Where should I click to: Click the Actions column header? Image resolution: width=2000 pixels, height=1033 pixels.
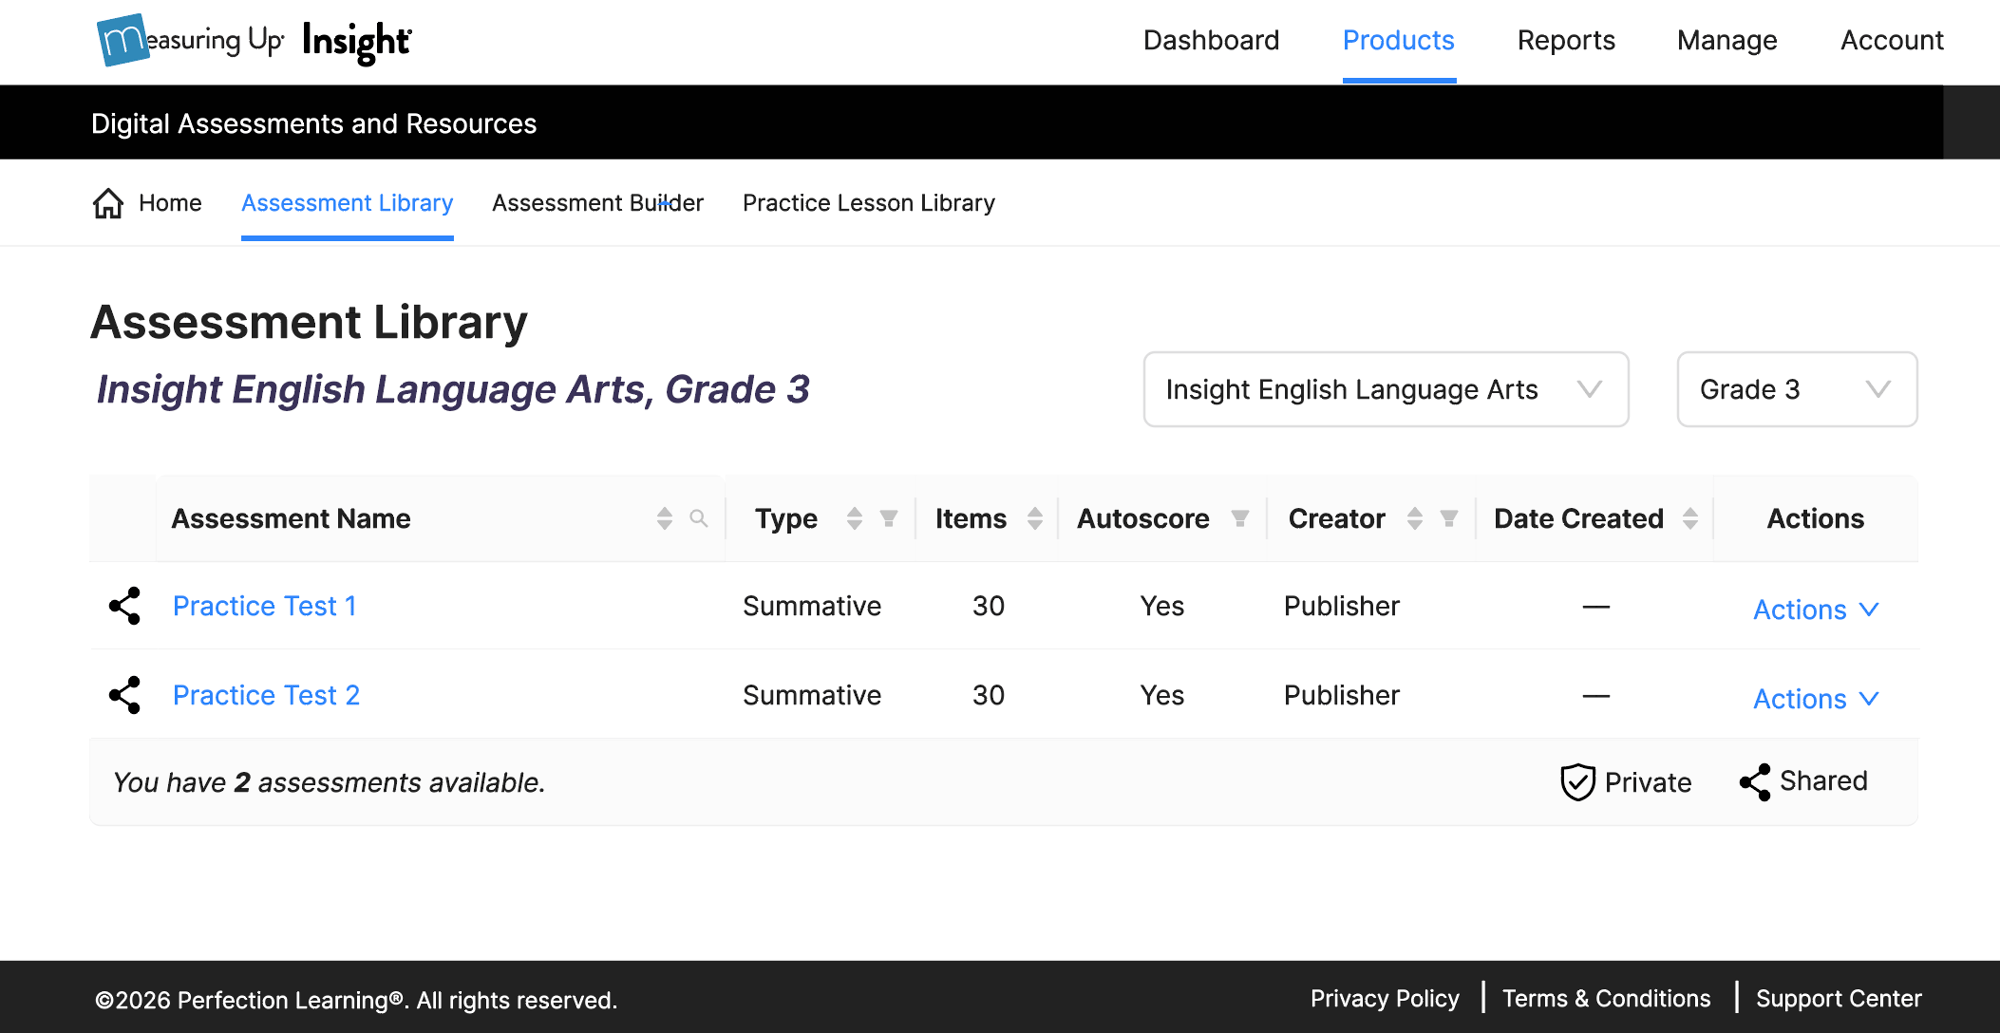pos(1815,518)
